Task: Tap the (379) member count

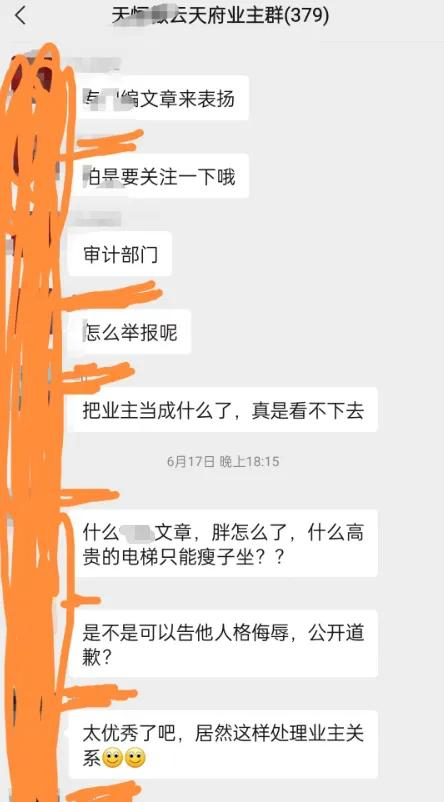Action: click(x=306, y=16)
